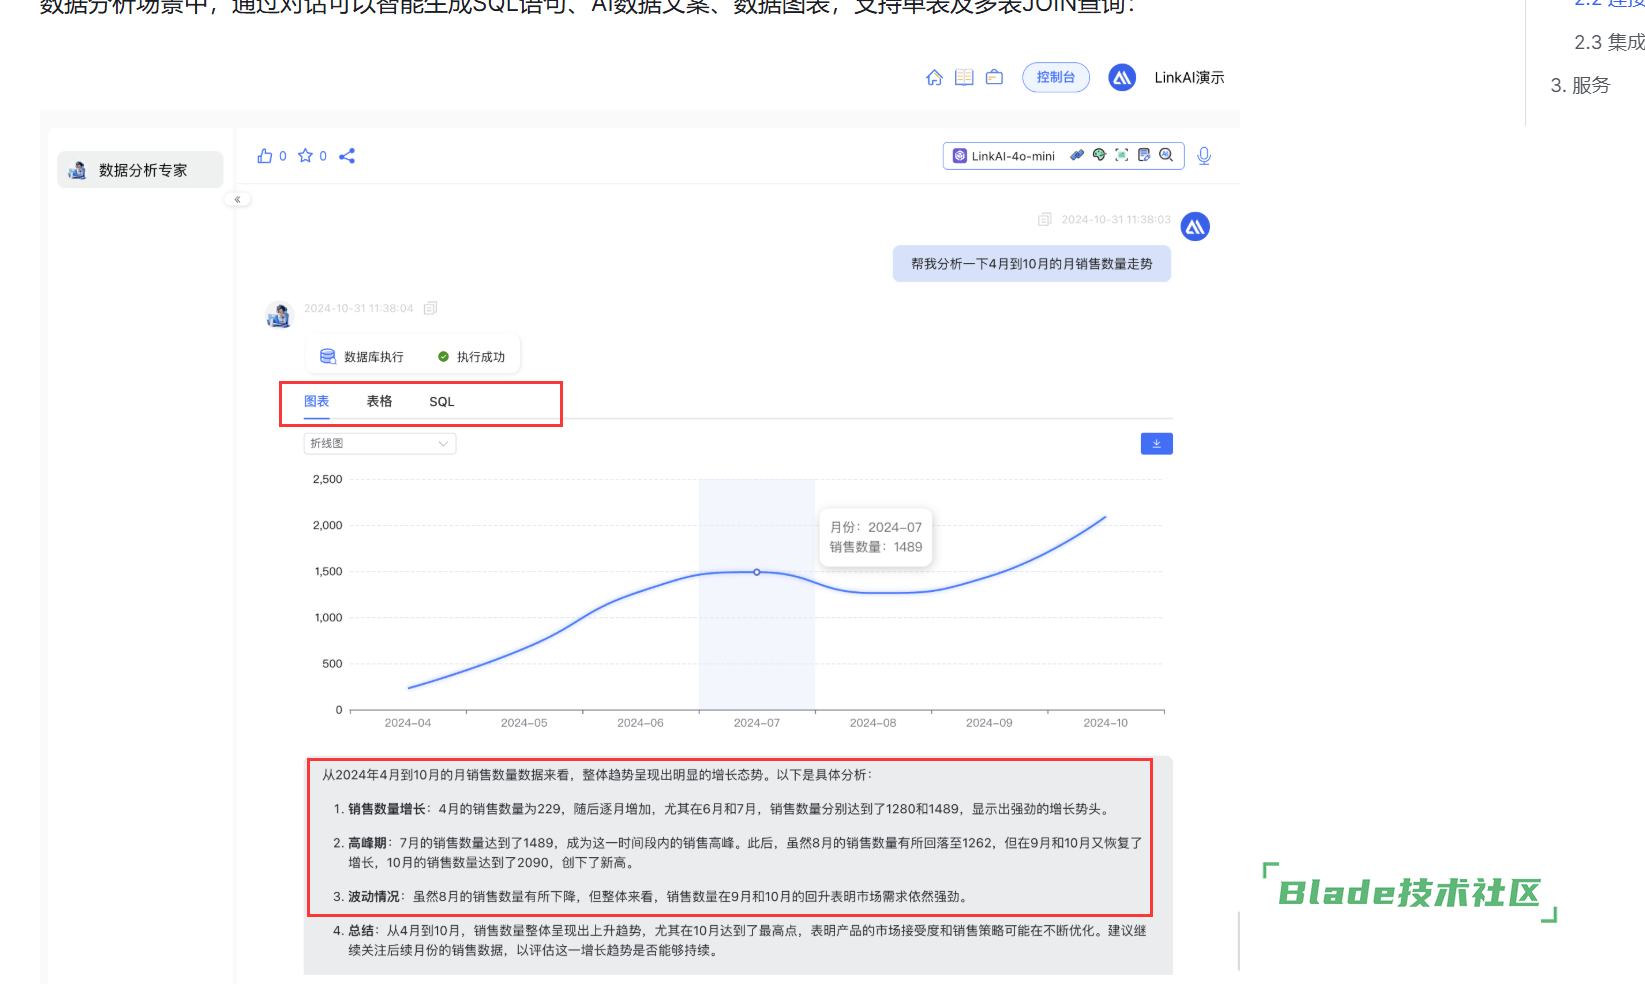
Task: Collapse the left sidebar with chevron
Action: click(237, 199)
